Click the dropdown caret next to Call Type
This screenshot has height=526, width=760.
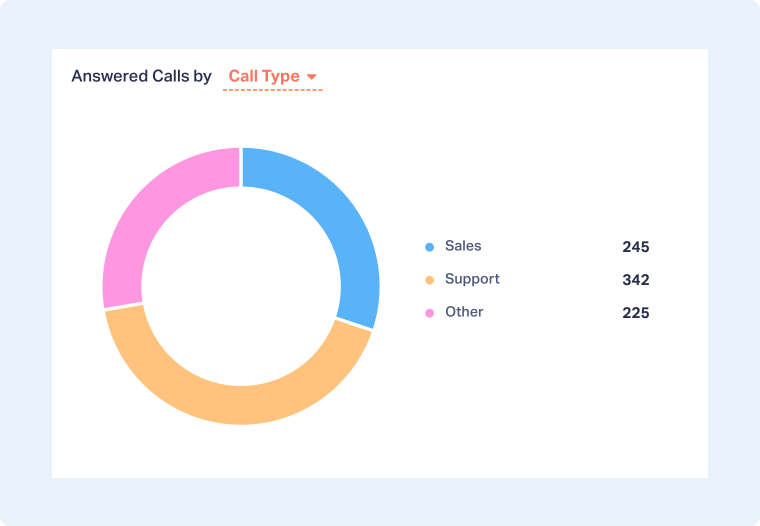312,77
